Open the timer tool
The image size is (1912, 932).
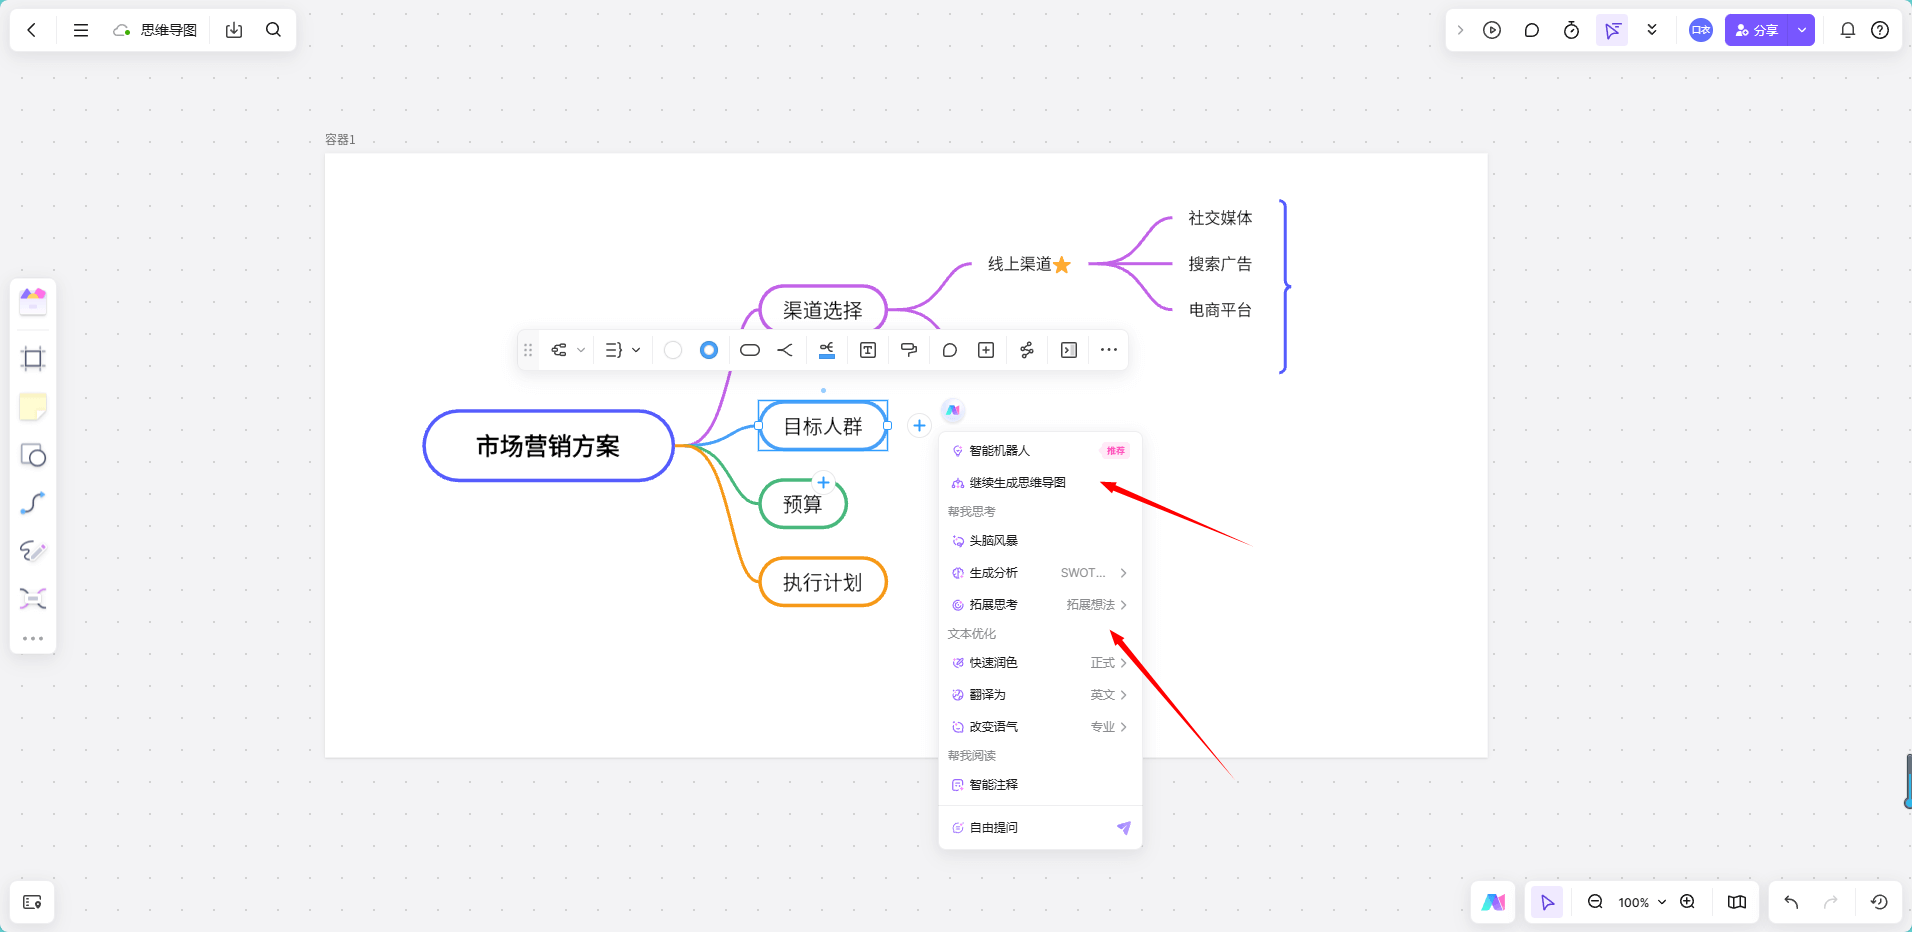click(x=1571, y=30)
